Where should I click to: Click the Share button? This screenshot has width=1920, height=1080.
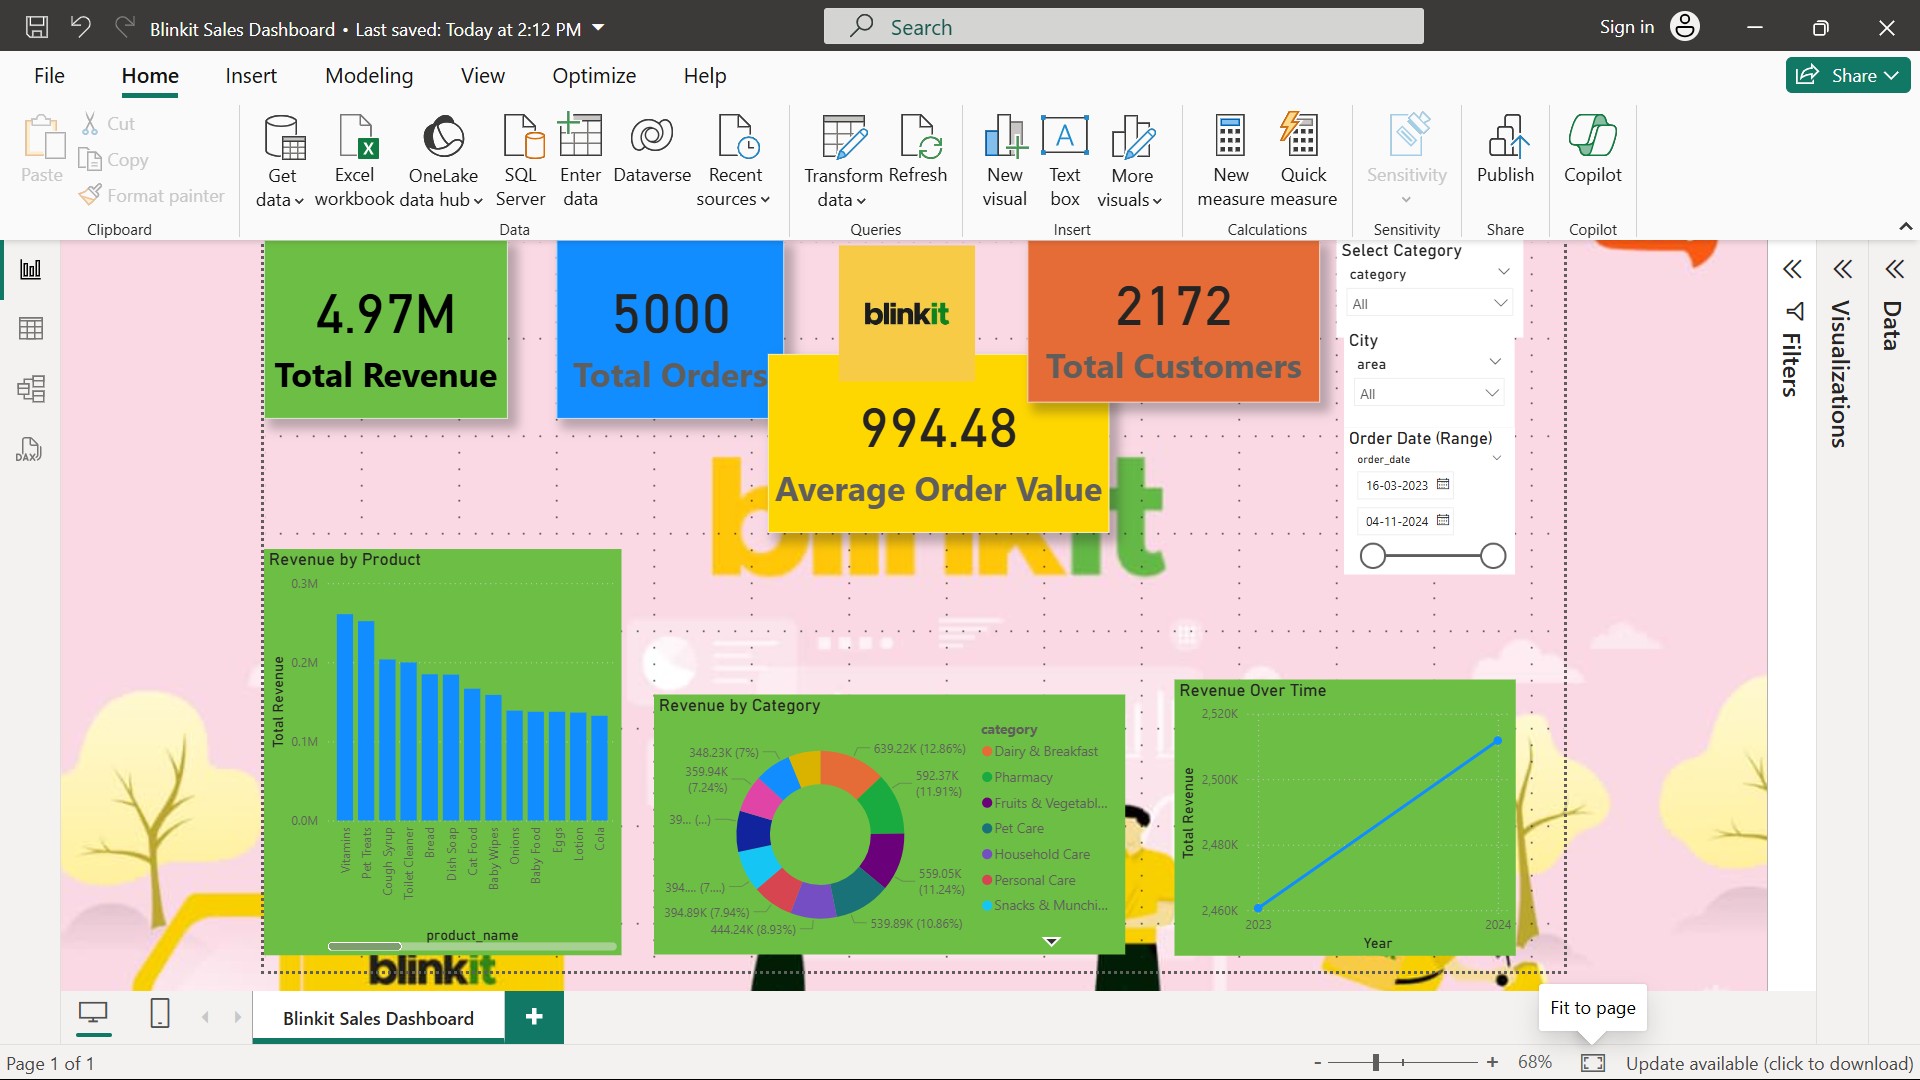pos(1847,75)
